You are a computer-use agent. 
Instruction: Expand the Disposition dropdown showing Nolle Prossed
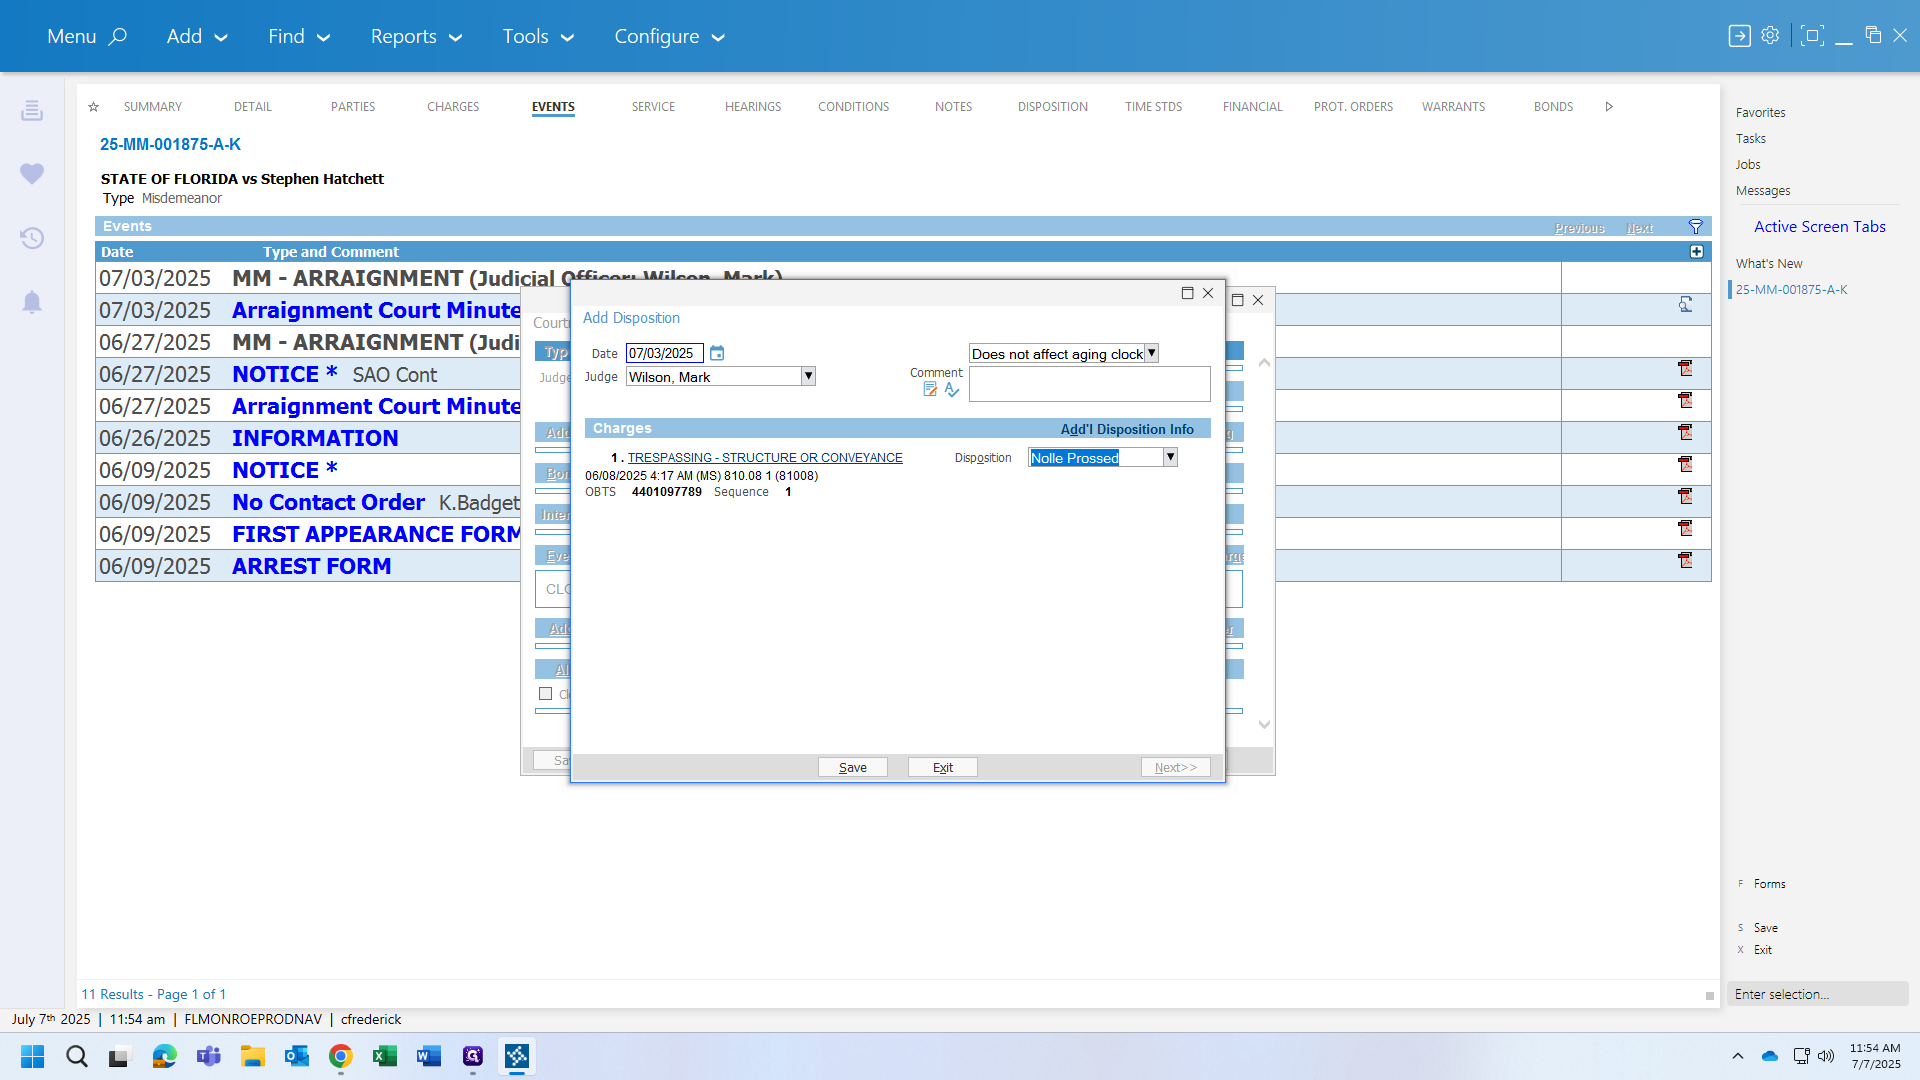[1170, 457]
